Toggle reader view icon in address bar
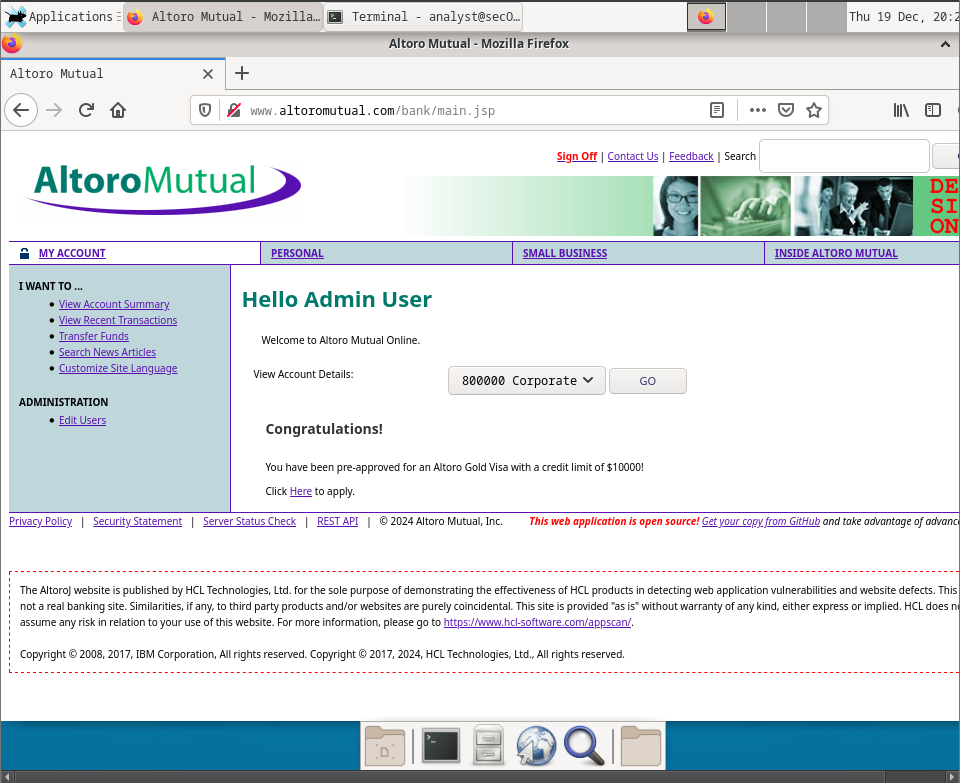960x783 pixels. tap(717, 110)
